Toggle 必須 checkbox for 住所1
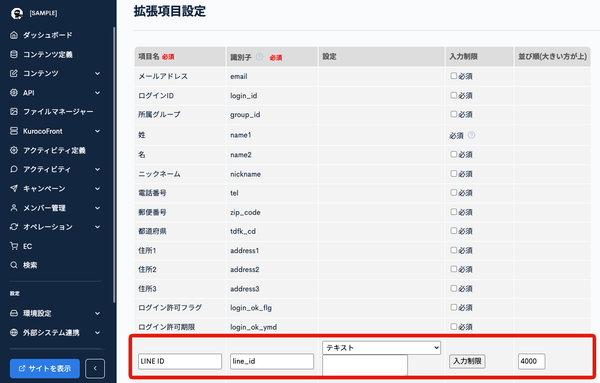 pos(453,250)
